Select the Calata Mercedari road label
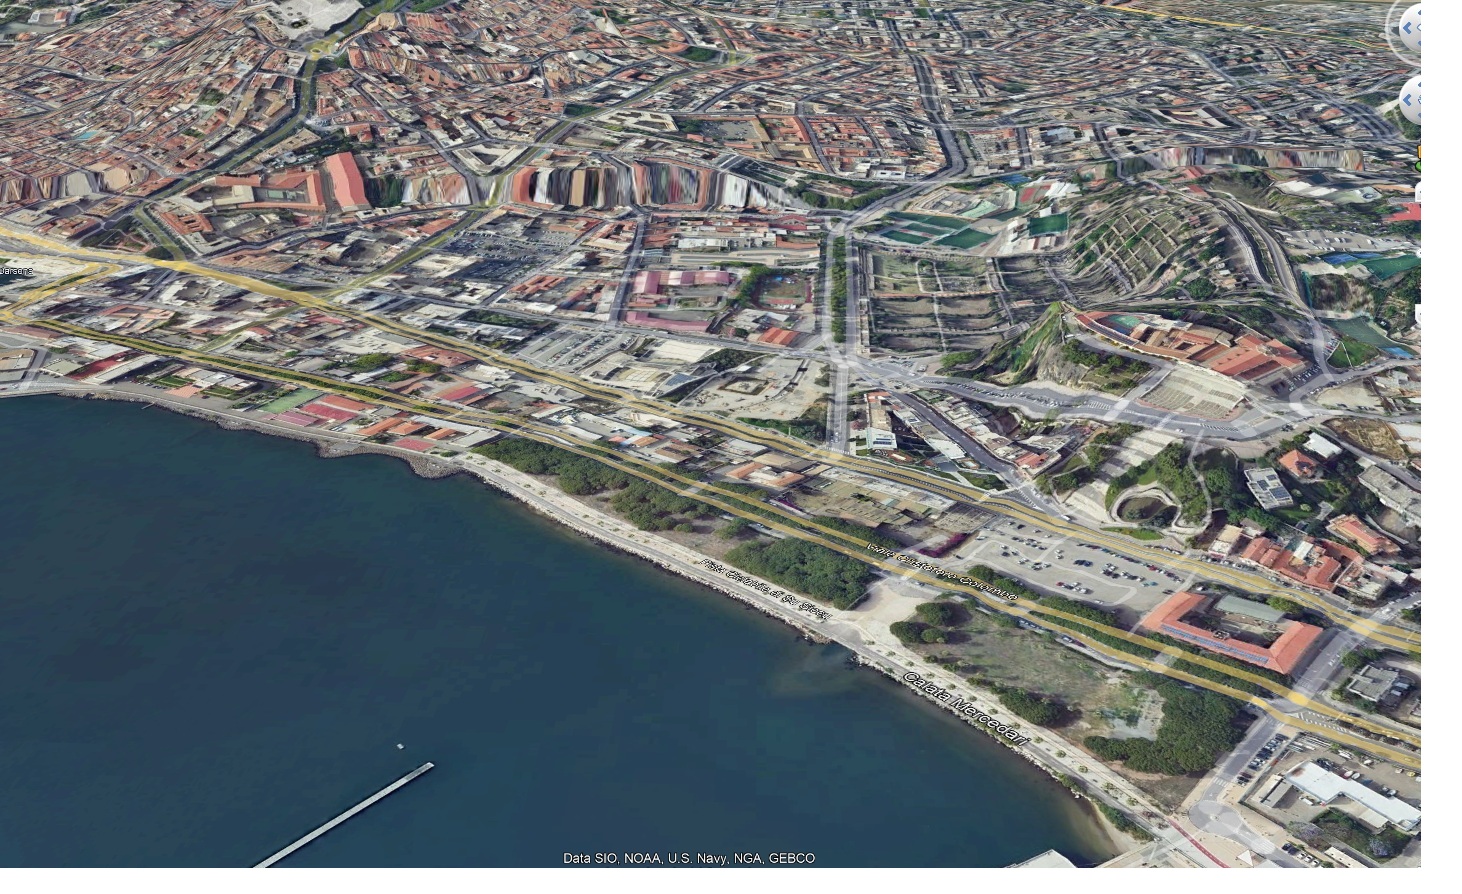 pyautogui.click(x=966, y=708)
